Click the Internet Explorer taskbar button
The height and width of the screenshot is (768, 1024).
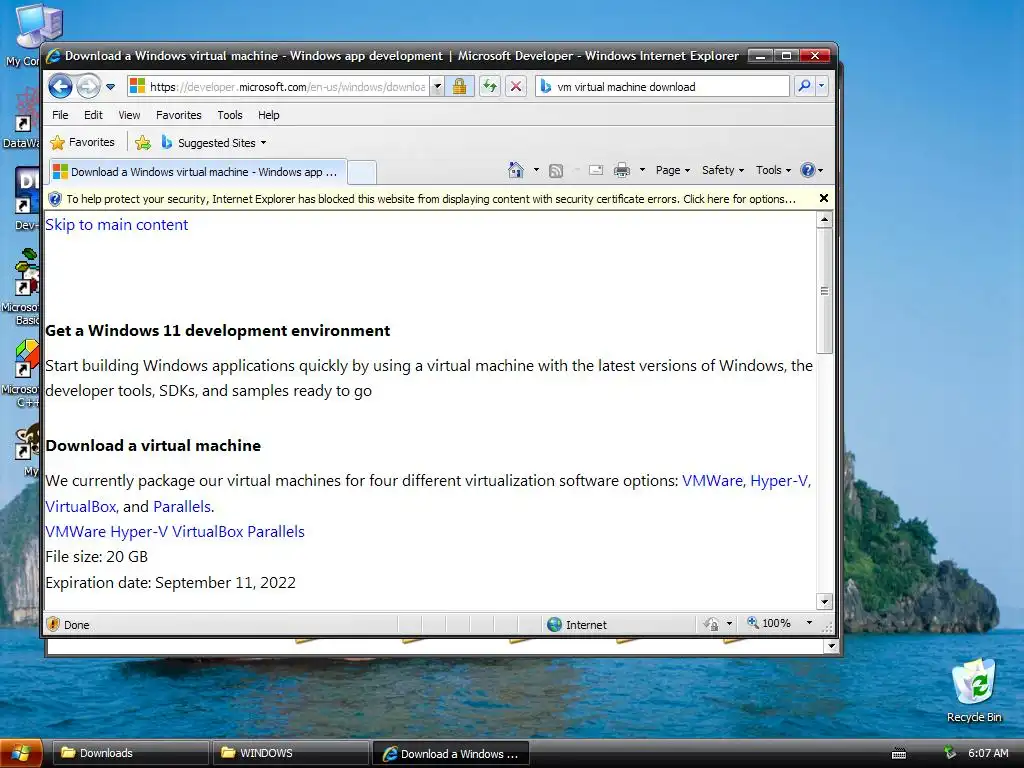451,754
